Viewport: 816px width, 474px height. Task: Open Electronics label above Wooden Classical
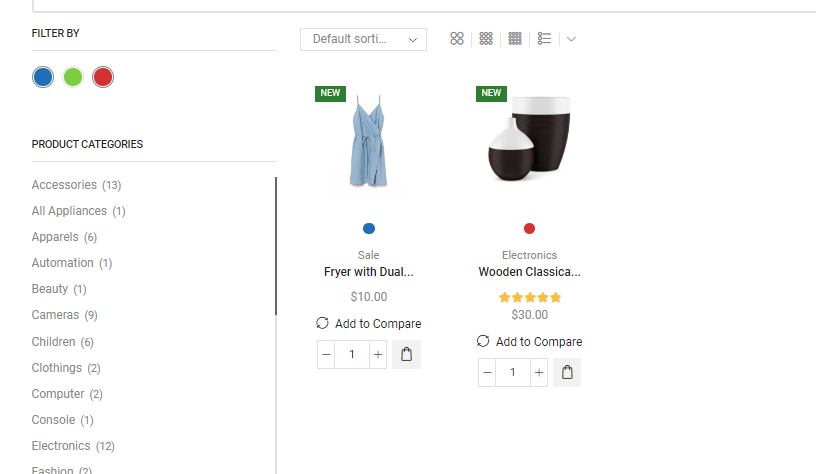click(x=529, y=255)
